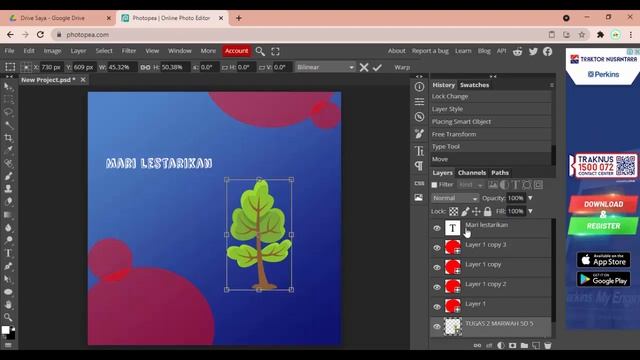Collapse the right panels with top arrows
Screen dimensions: 640x360
493,76
